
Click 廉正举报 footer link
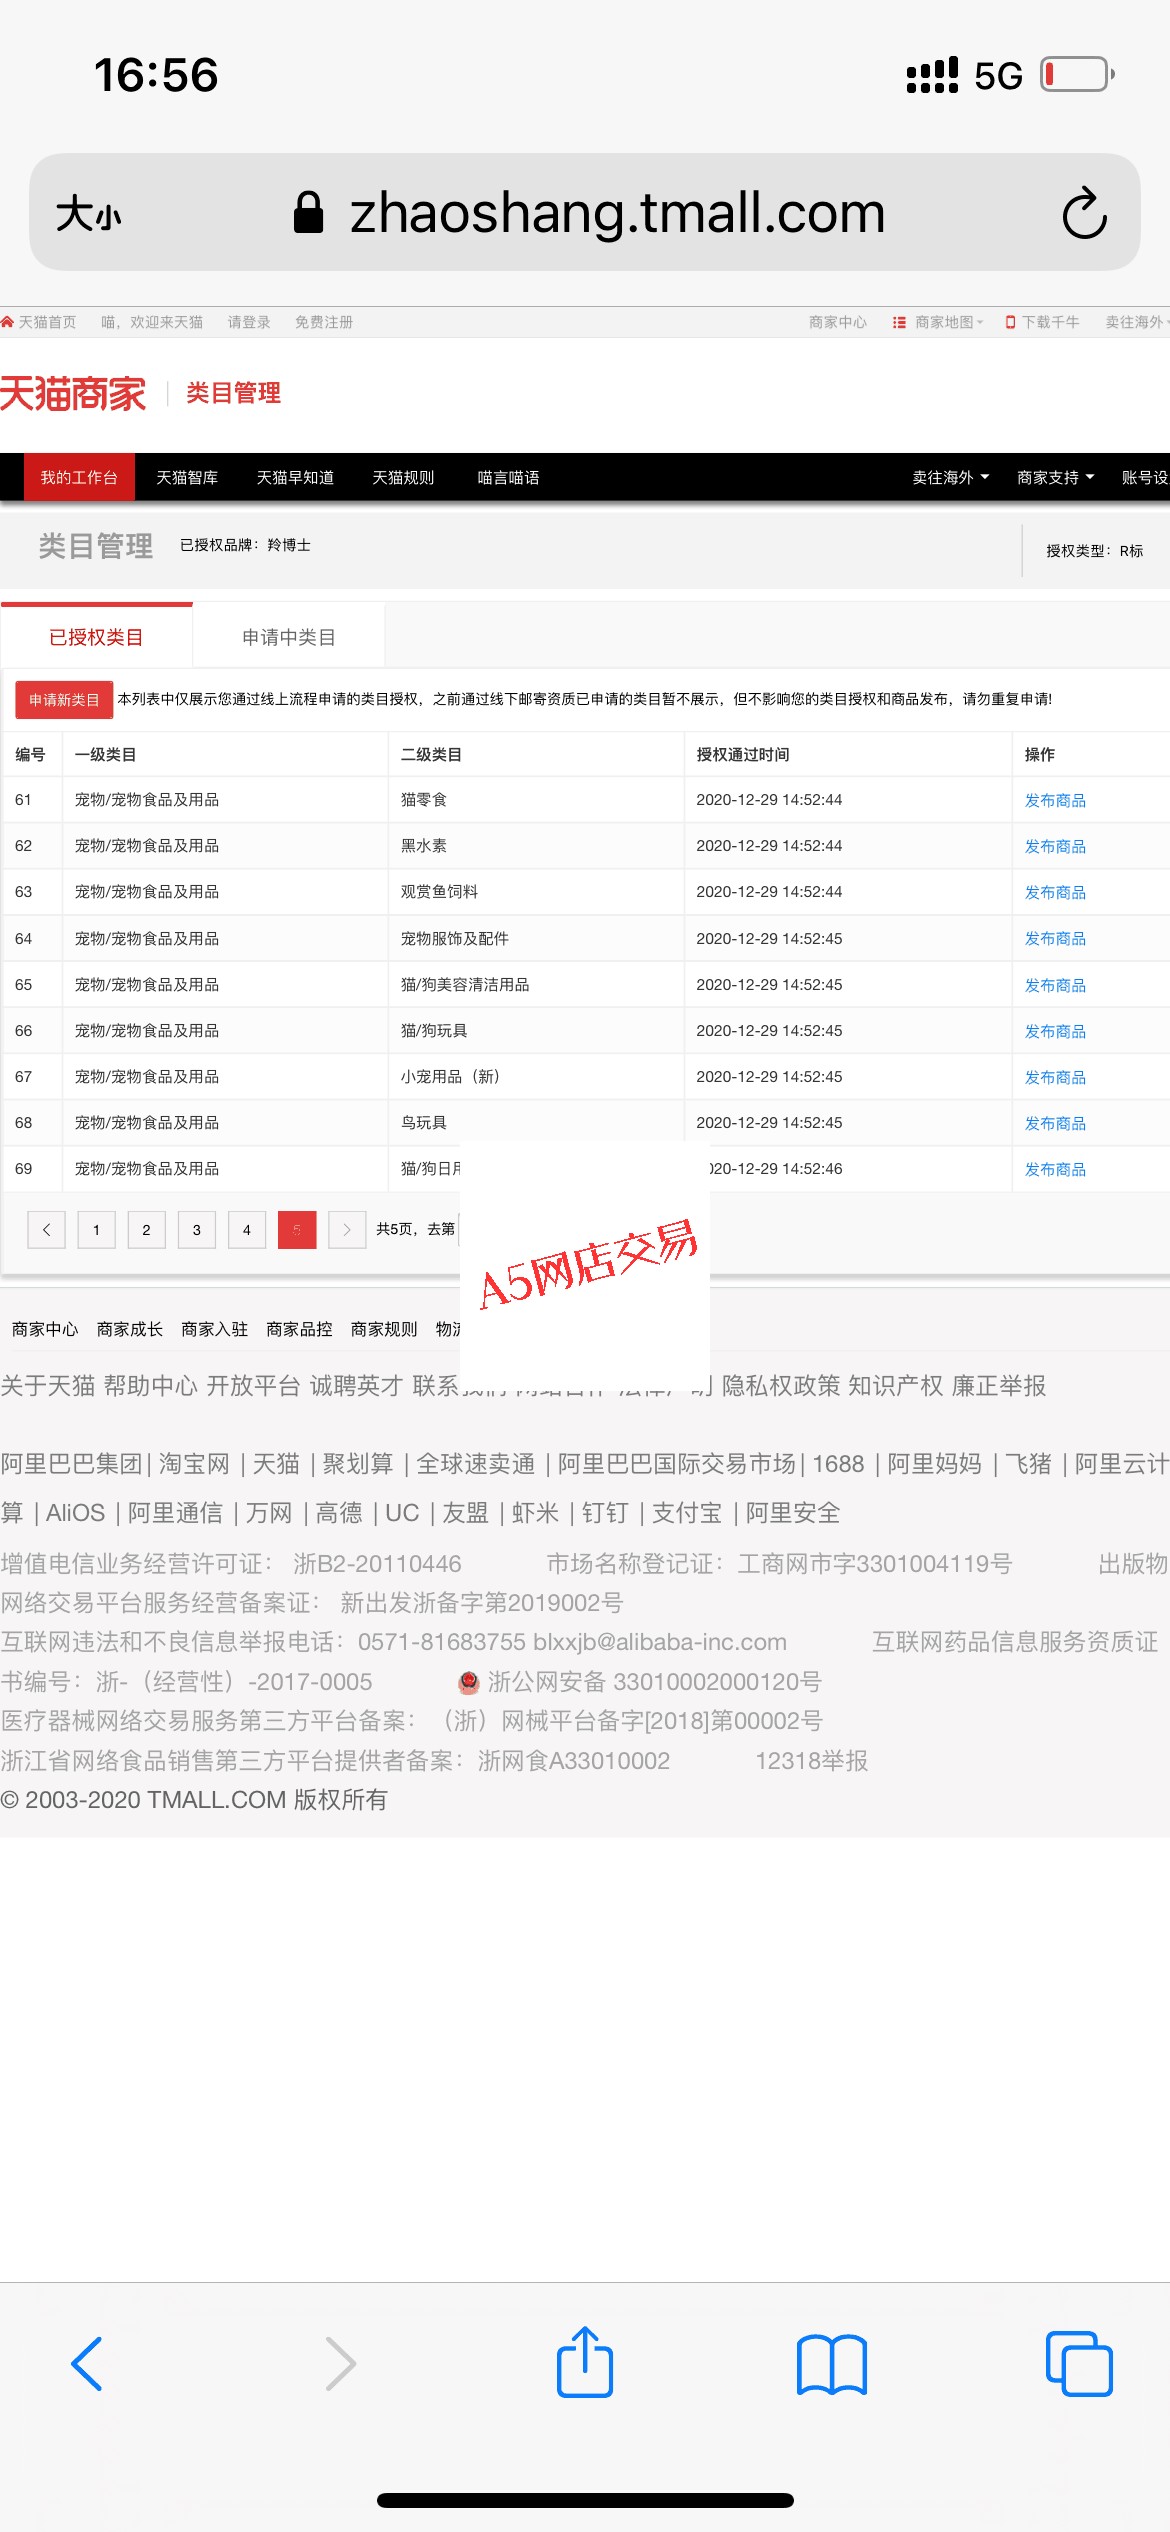(999, 1385)
